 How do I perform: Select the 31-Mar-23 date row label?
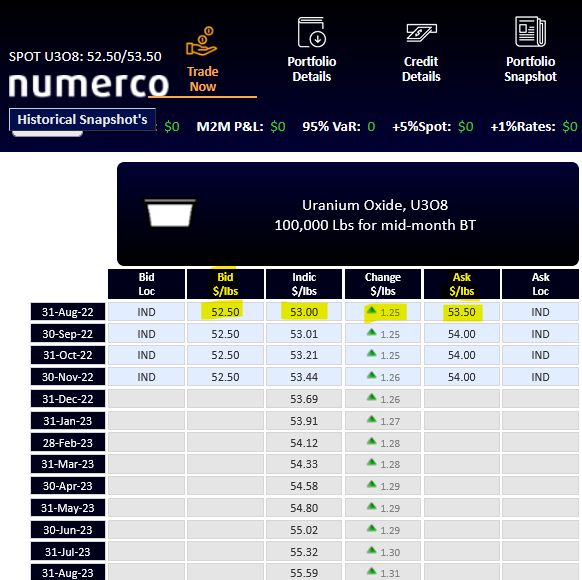point(68,464)
